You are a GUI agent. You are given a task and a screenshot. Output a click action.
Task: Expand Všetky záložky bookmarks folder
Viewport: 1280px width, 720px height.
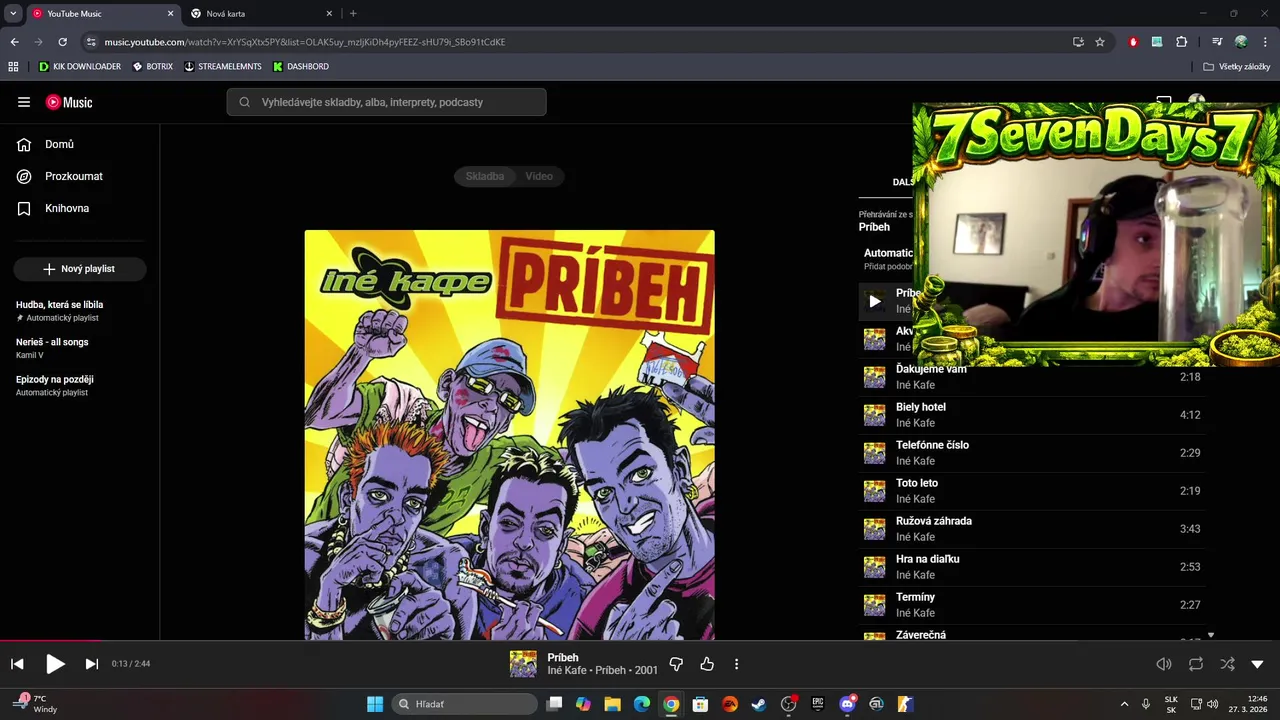pos(1237,67)
